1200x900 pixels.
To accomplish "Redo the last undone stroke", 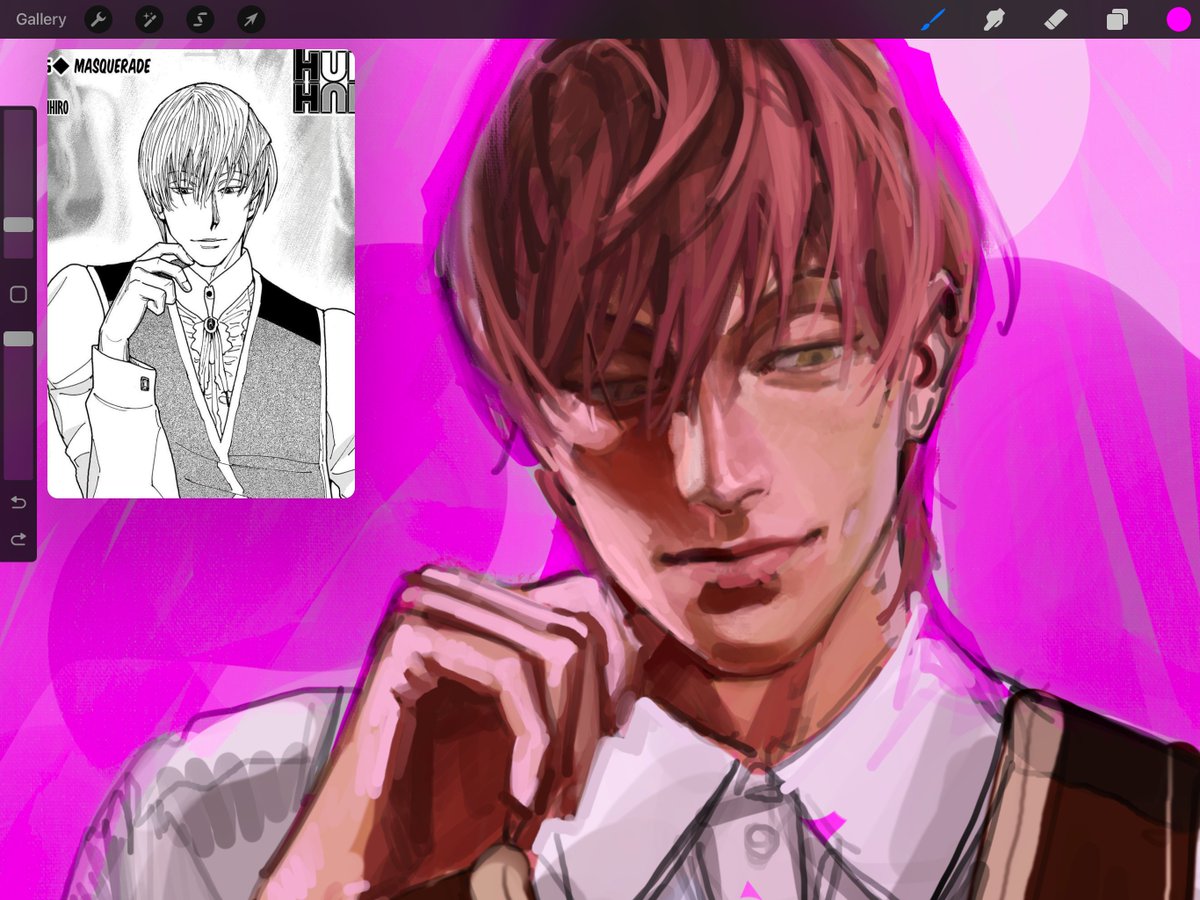I will point(18,539).
